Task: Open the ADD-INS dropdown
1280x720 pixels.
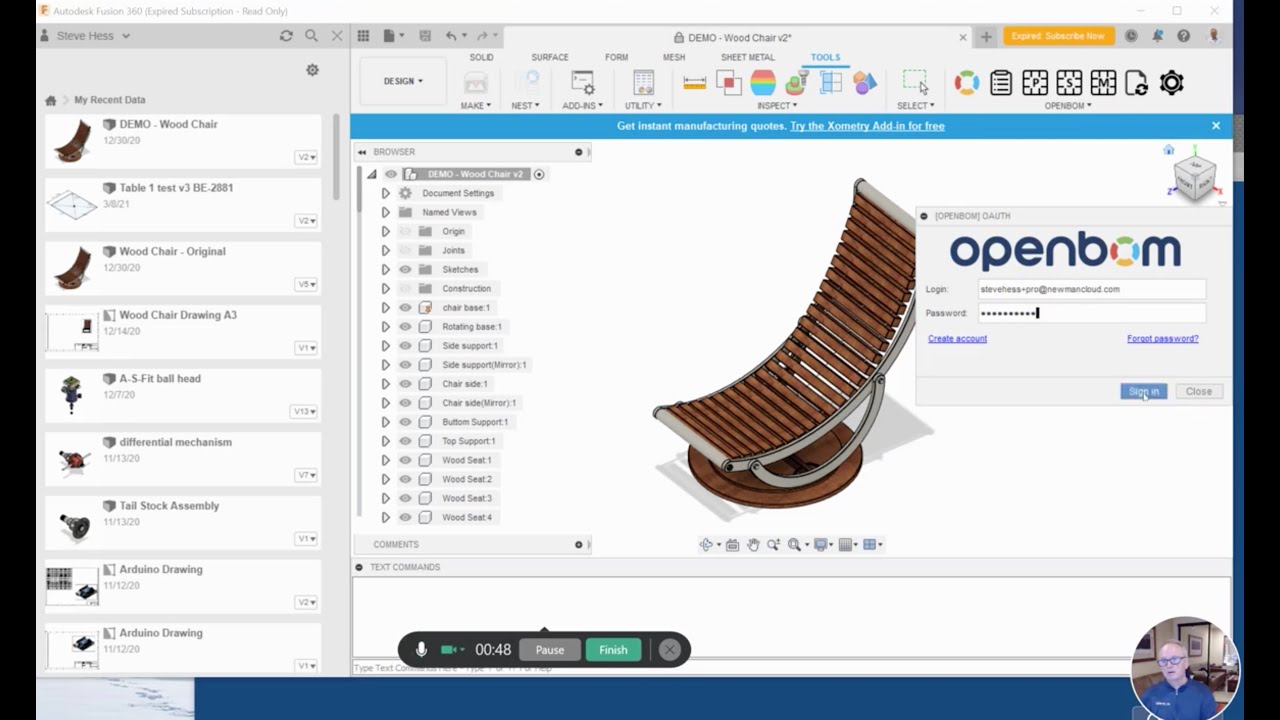Action: [582, 105]
